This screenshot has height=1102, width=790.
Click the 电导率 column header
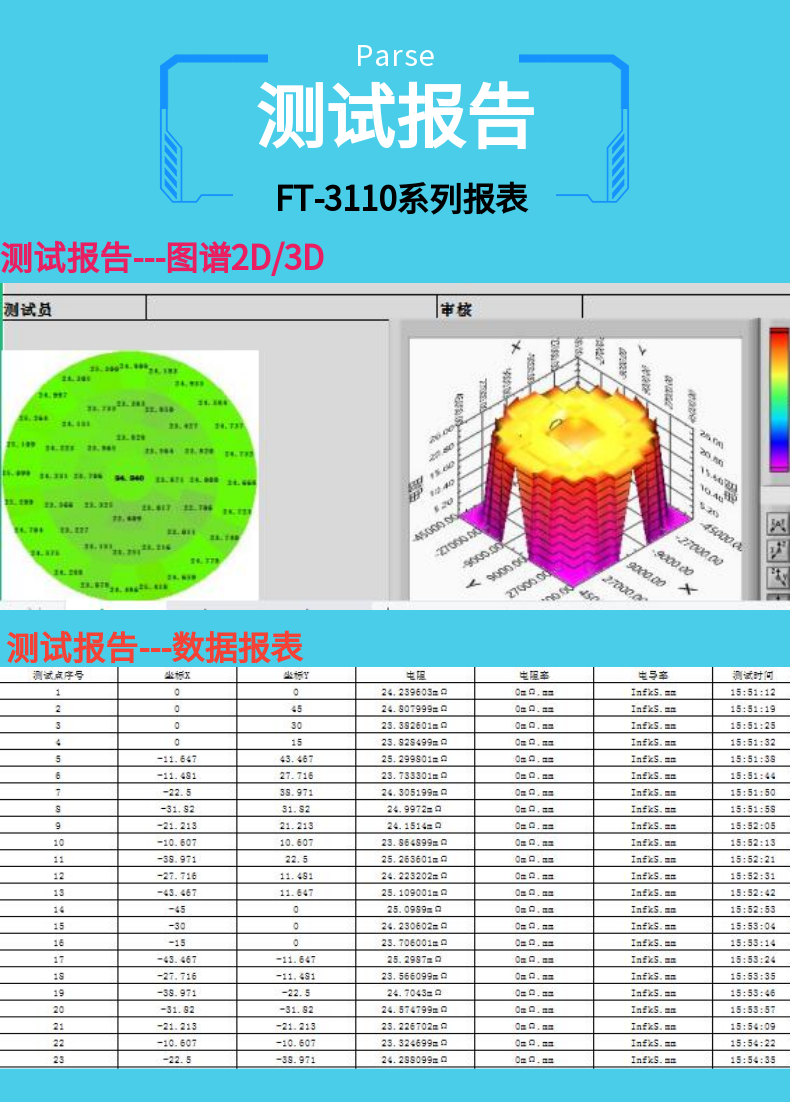pyautogui.click(x=653, y=675)
